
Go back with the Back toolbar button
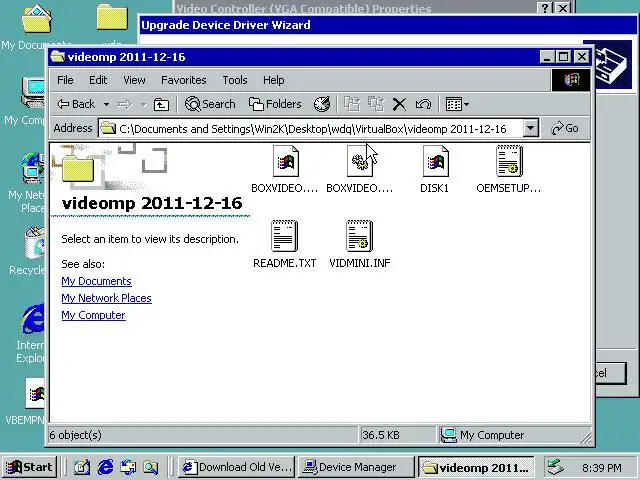click(x=76, y=104)
